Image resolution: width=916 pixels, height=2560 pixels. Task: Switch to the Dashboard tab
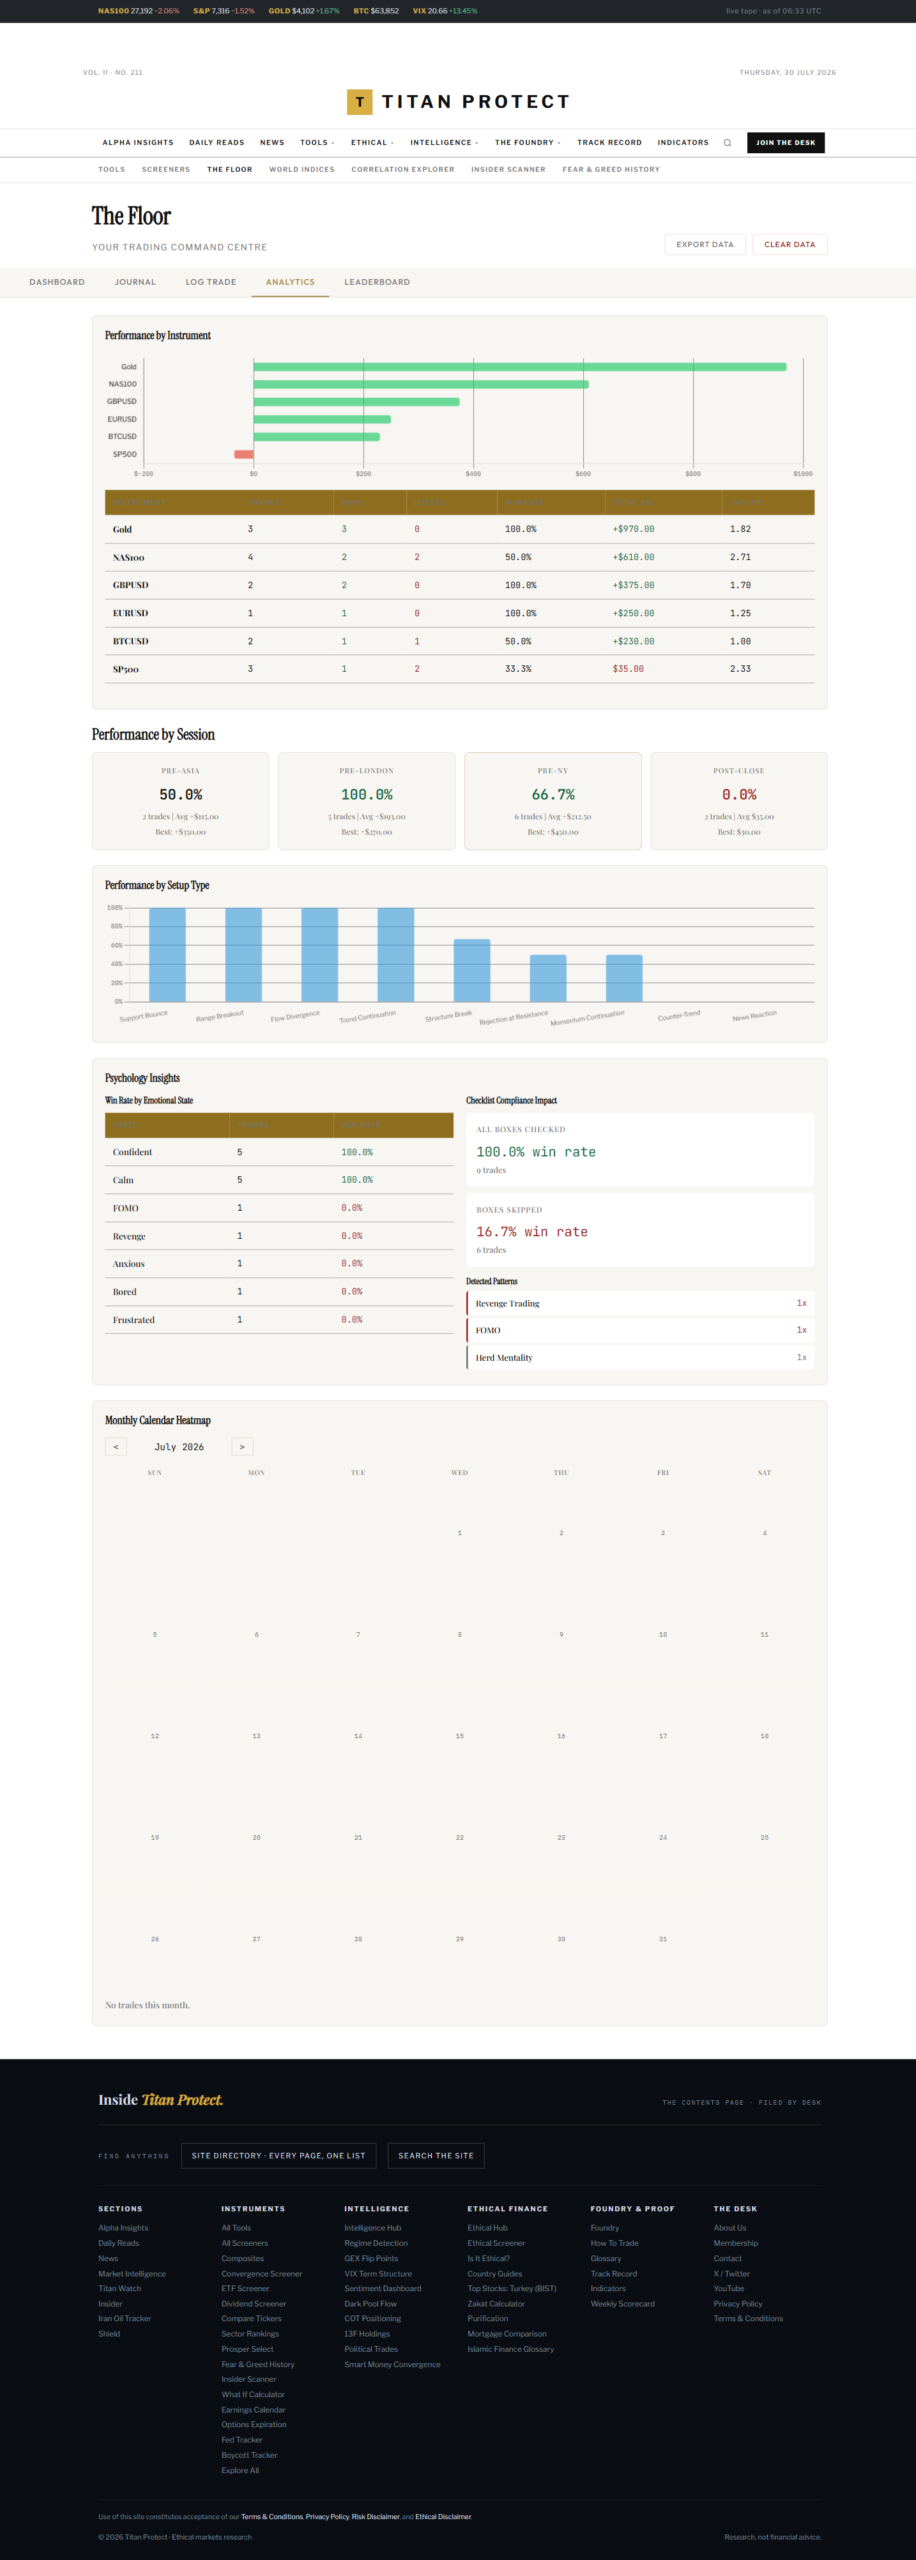(57, 282)
